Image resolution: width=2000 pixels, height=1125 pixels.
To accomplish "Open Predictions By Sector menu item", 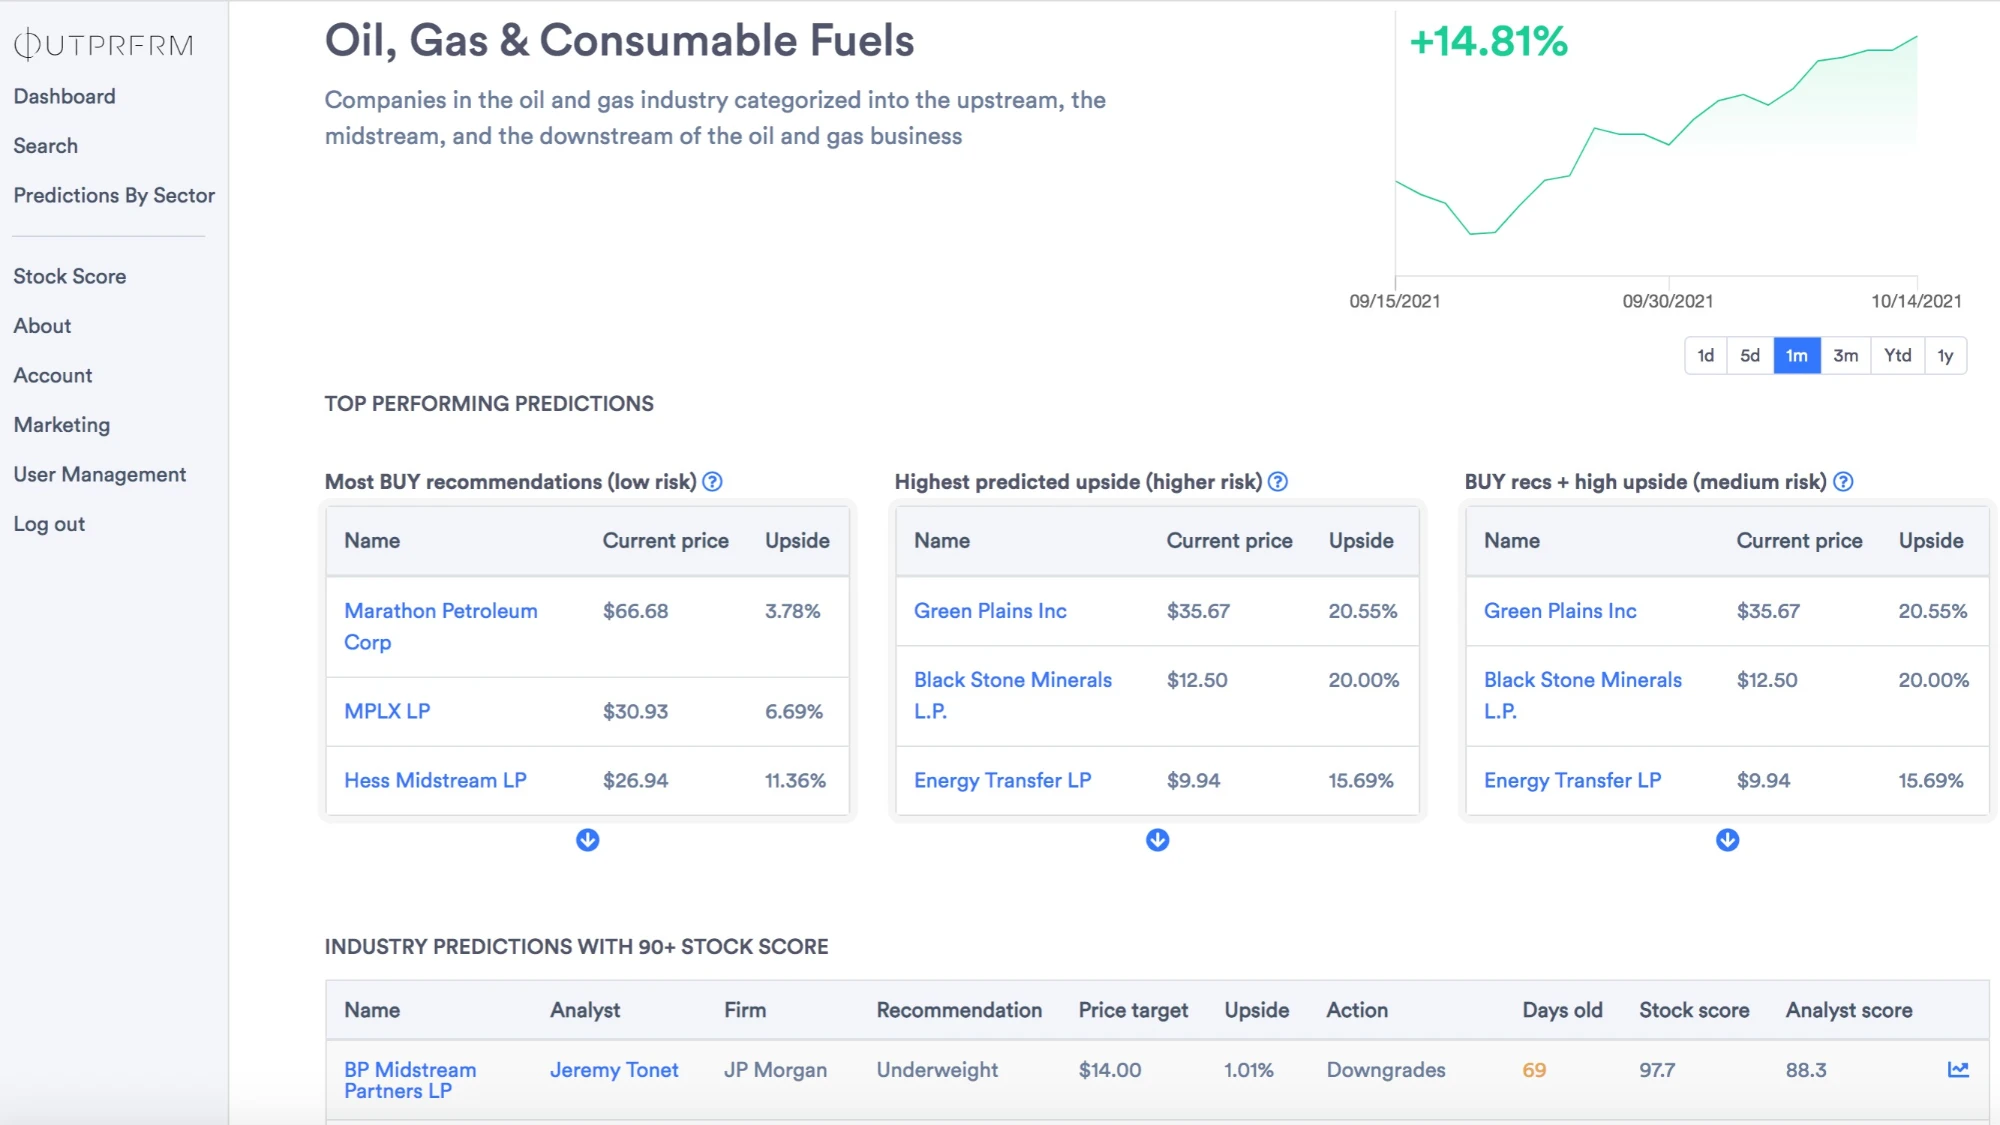I will pos(114,196).
